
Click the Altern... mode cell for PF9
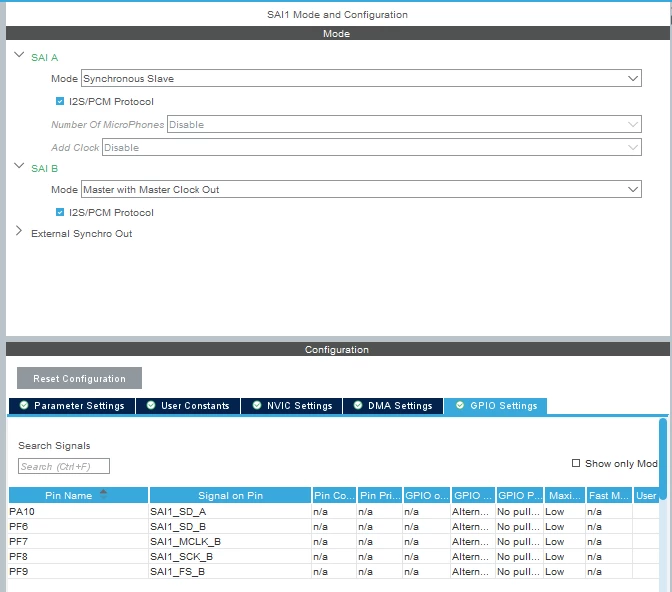[473, 571]
